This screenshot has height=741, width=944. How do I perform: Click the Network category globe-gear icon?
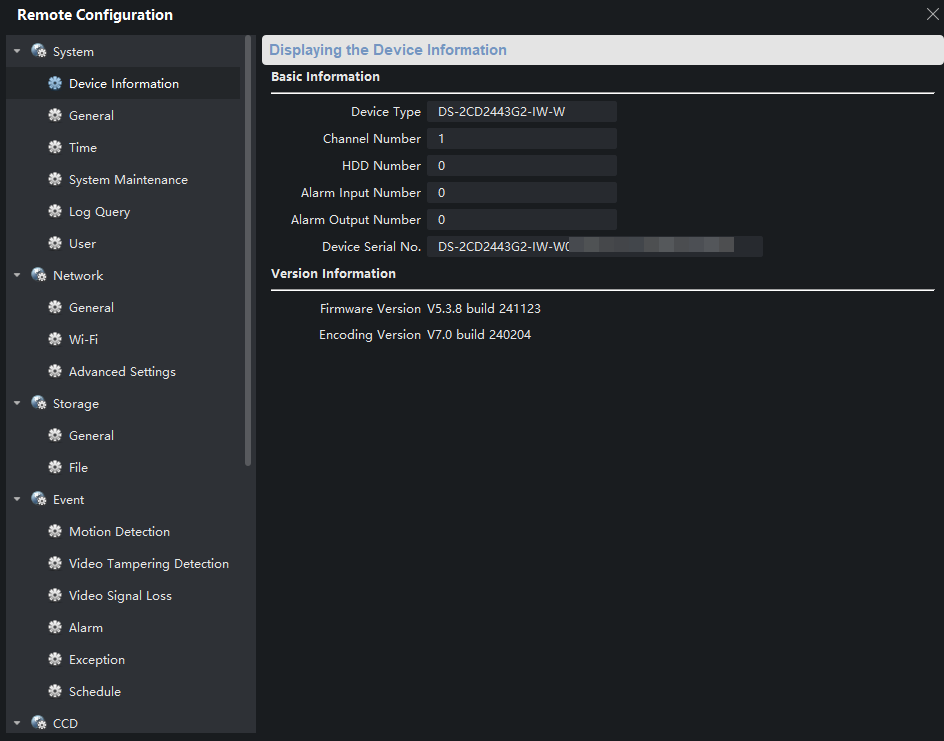[x=39, y=276]
